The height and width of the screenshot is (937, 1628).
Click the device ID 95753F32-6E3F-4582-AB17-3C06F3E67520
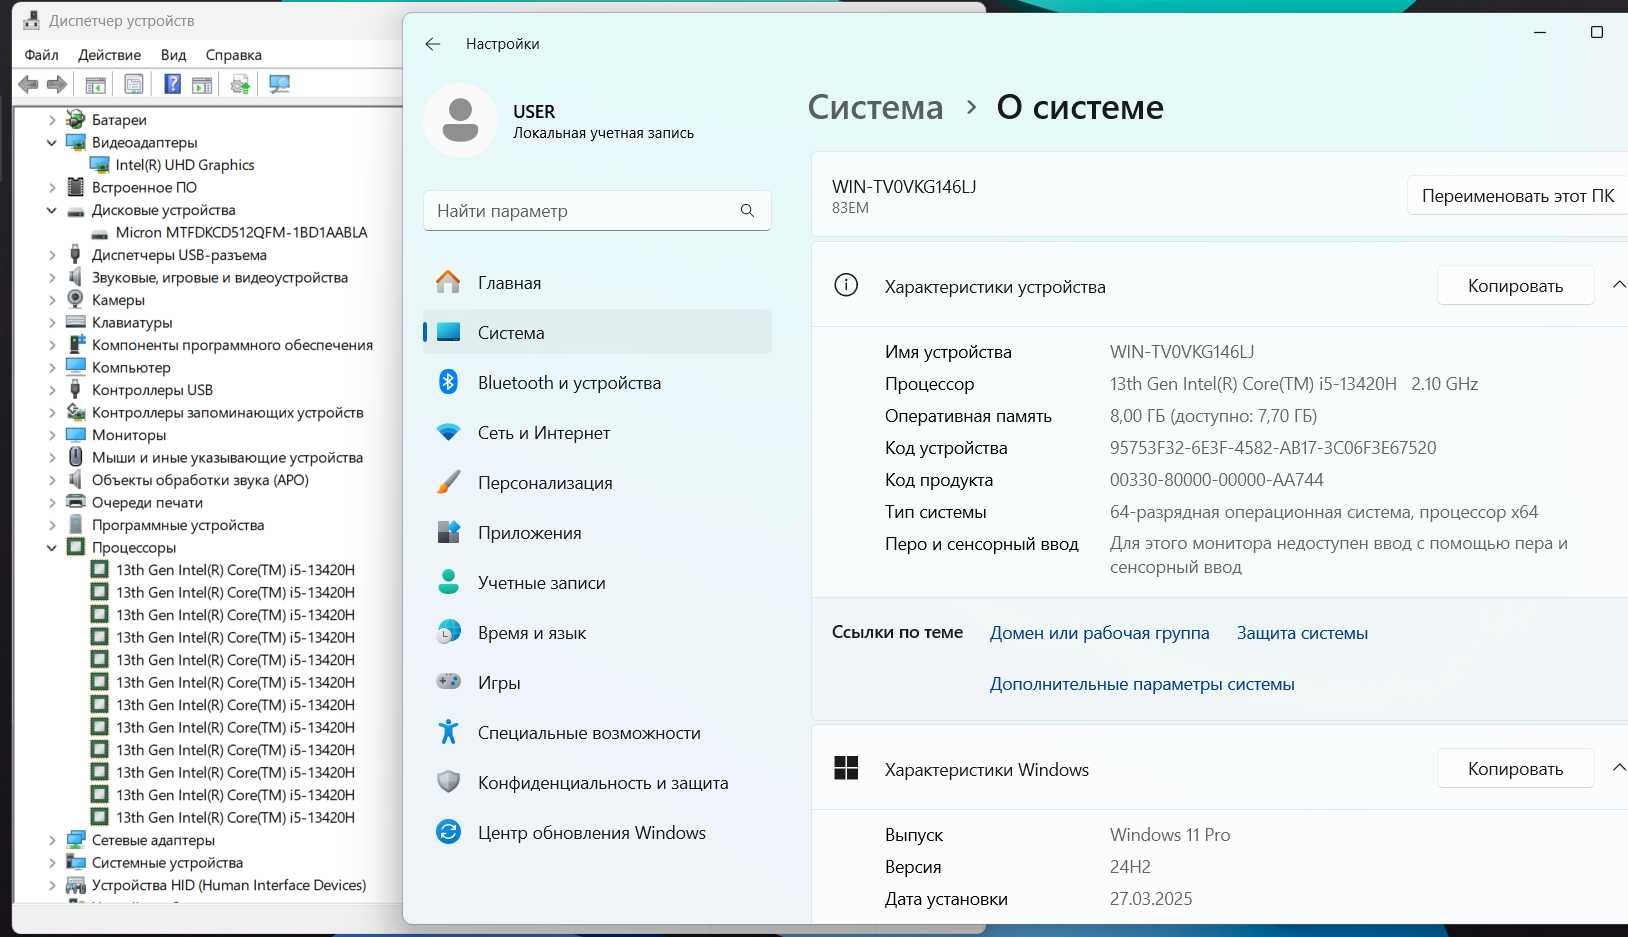click(x=1273, y=448)
